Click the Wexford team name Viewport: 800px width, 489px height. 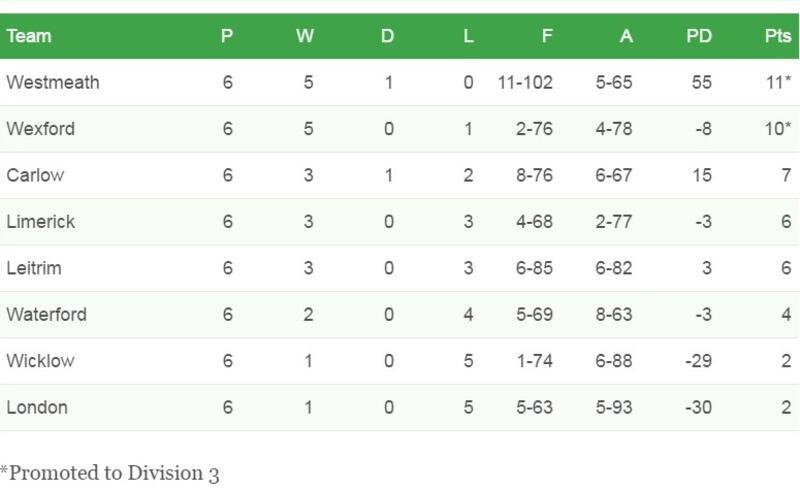click(41, 129)
